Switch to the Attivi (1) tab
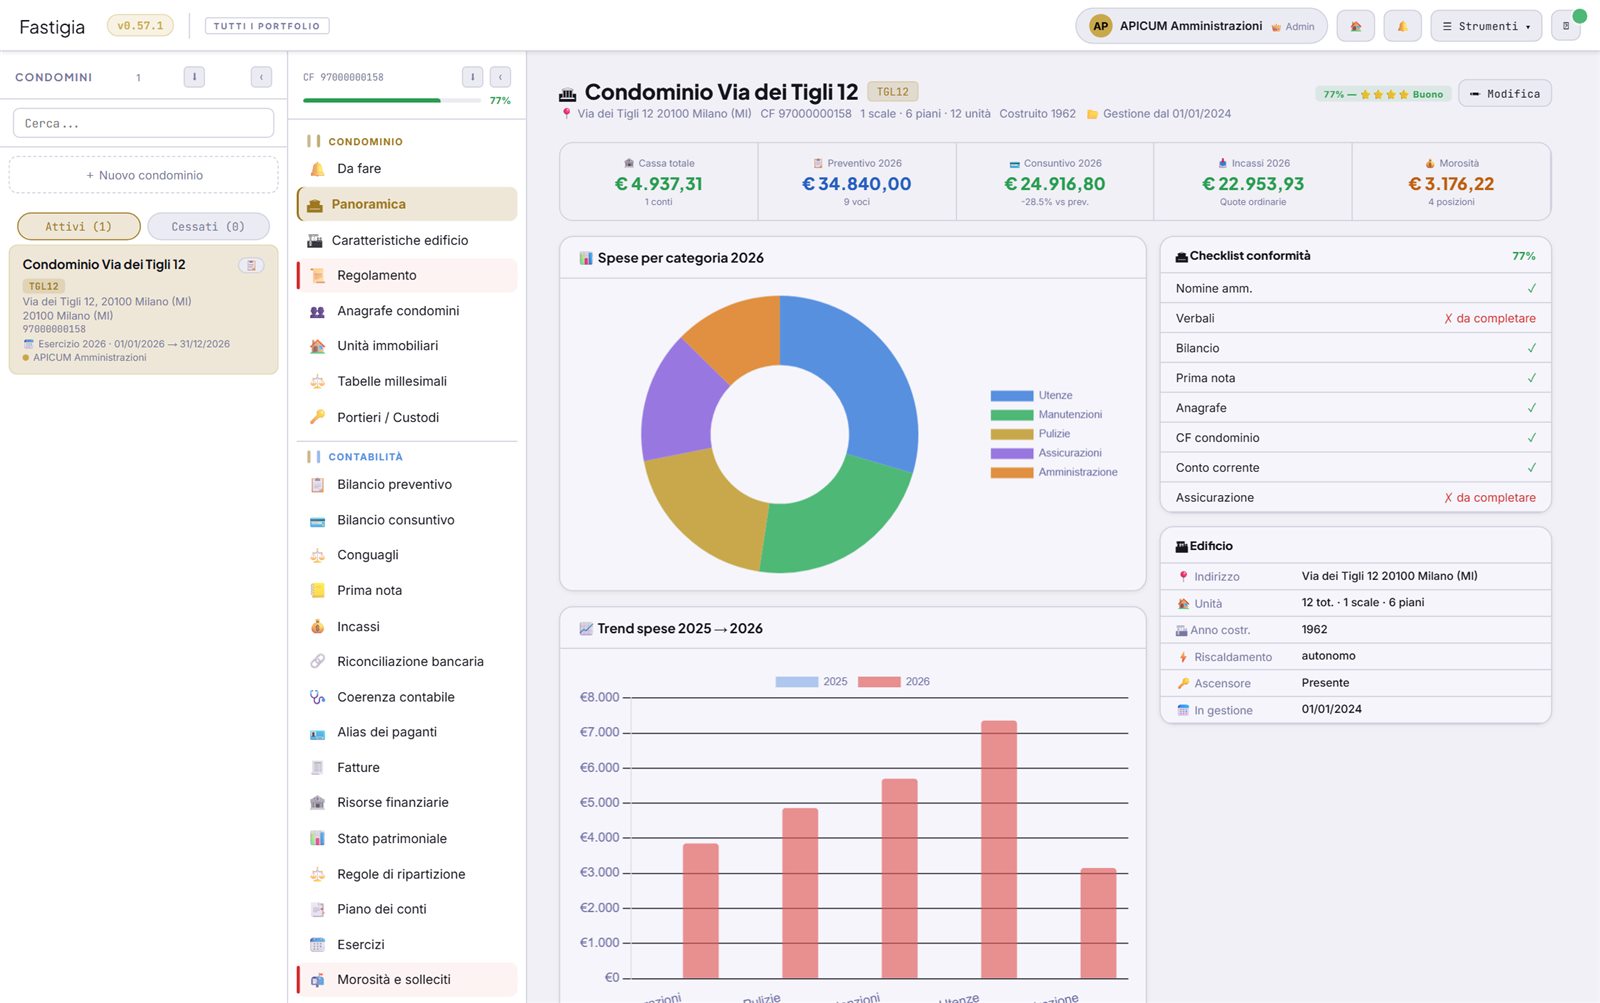The image size is (1600, 1003). pos(79,227)
